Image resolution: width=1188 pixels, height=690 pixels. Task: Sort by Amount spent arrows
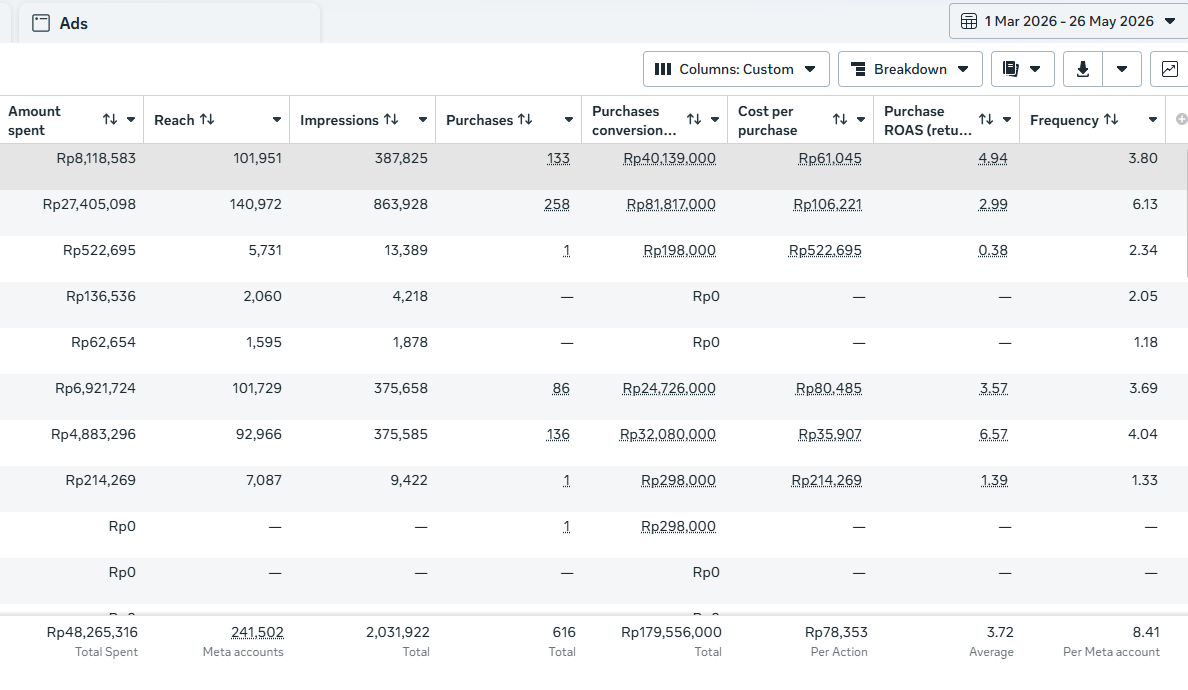[x=110, y=120]
